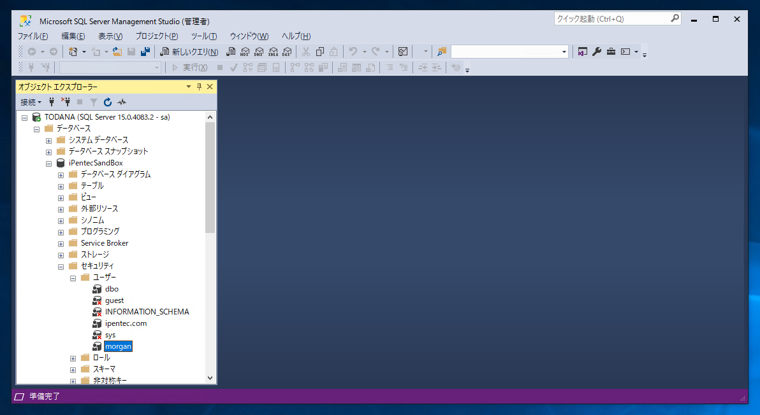Click the solution explorer window icon
Image resolution: width=760 pixels, height=415 pixels.
(x=583, y=51)
